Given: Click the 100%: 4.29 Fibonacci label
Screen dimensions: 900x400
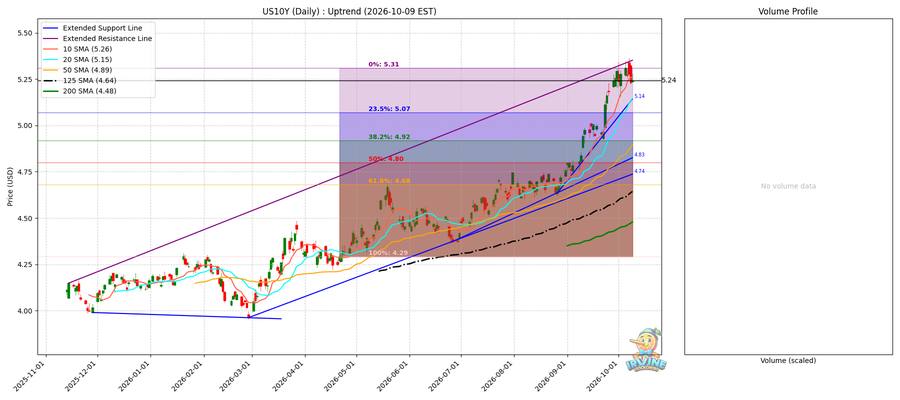Looking at the screenshot, I should coord(388,253).
